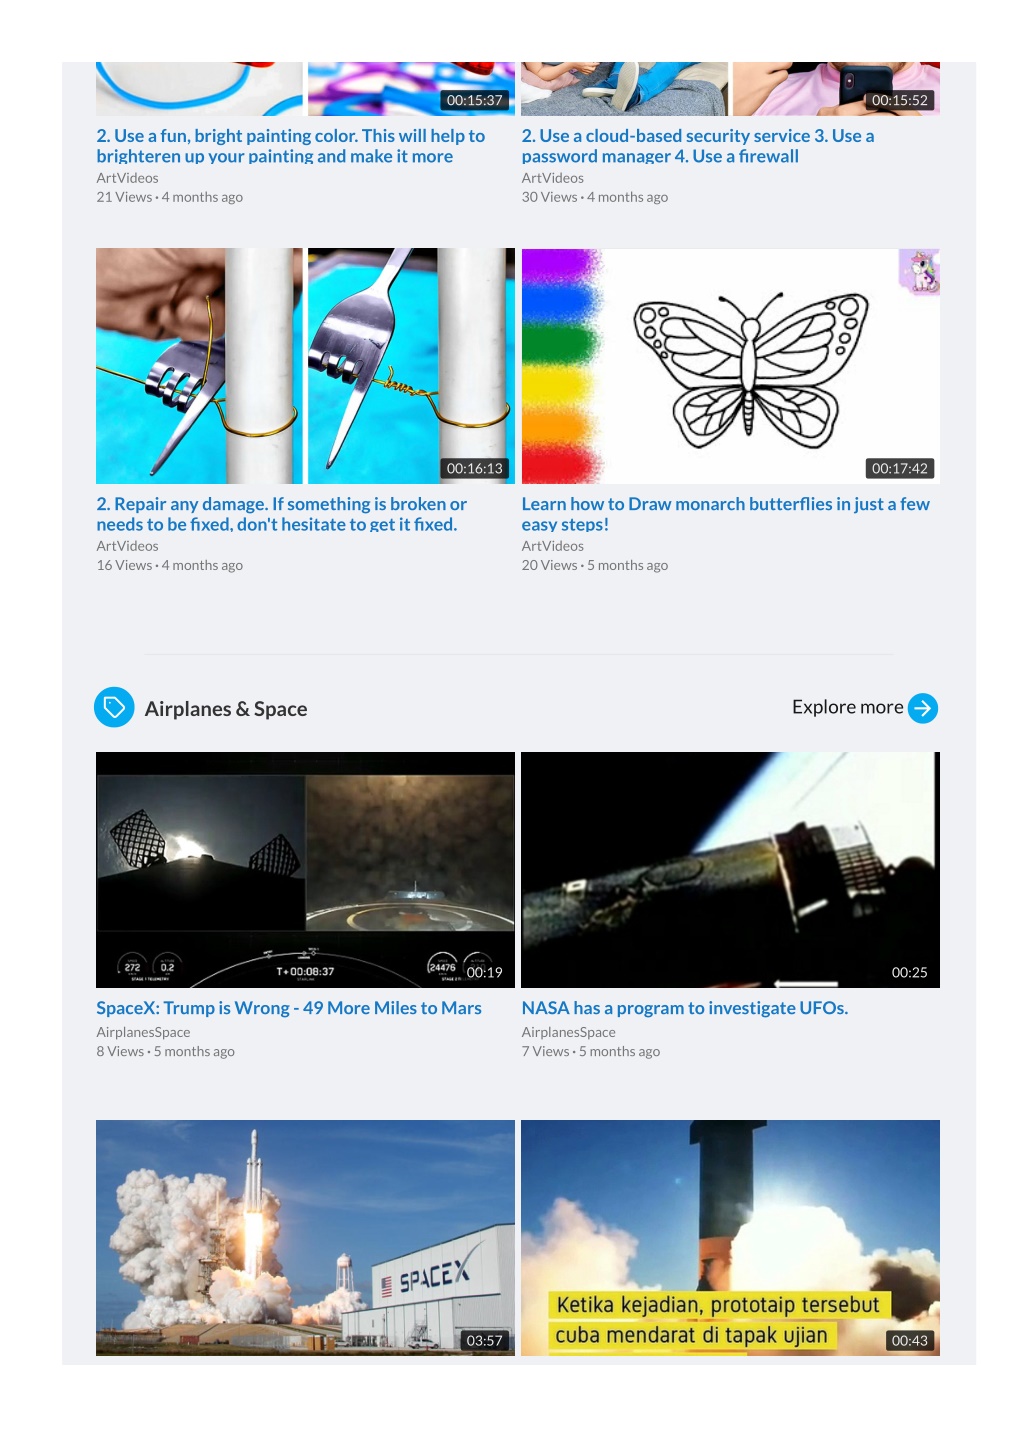Viewport: 1024px width, 1449px height.
Task: Open 'Learn how to Draw monarch butterflies' title
Action: coord(725,514)
